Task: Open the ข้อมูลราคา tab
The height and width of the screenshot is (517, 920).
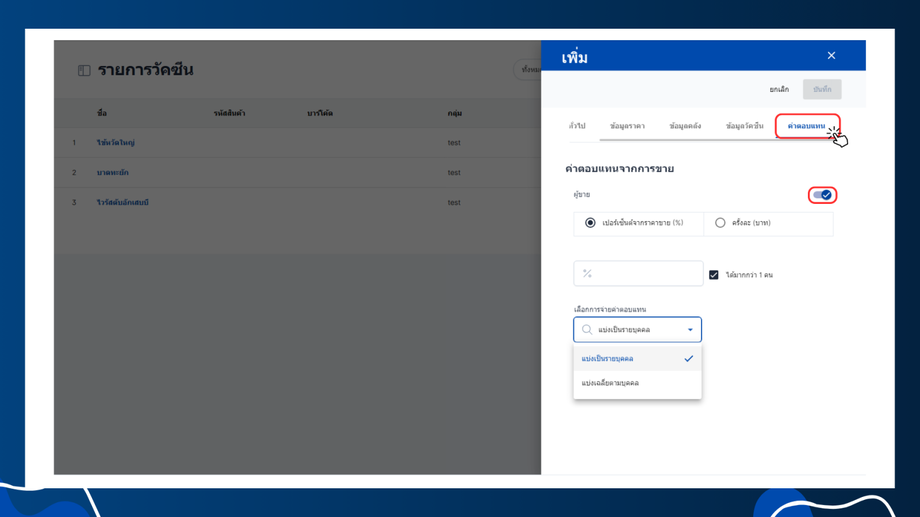Action: point(627,126)
